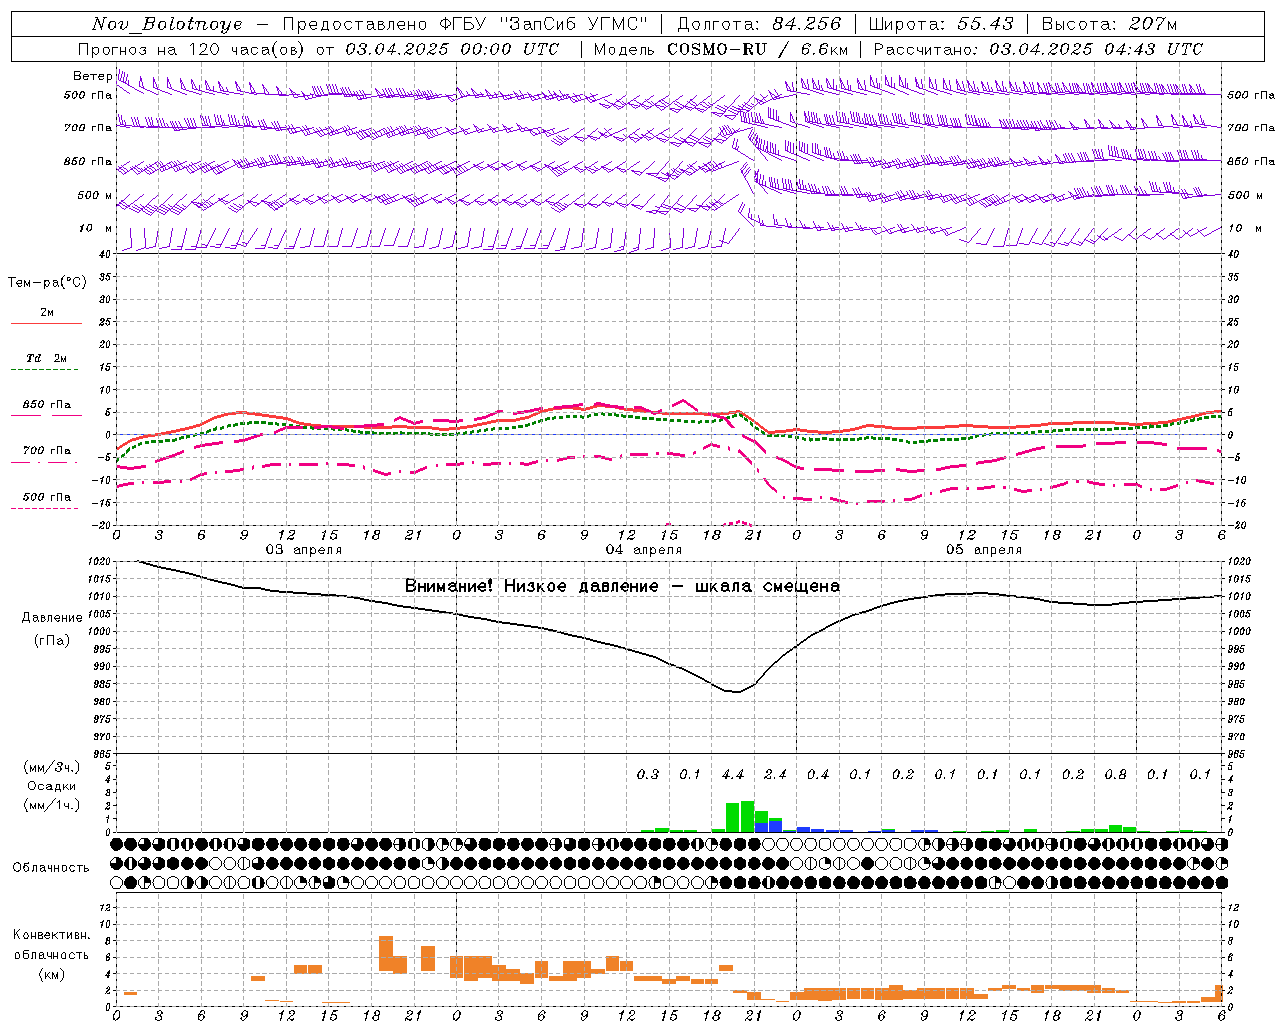
Task: Click the 03 апреля date label
Action: [303, 550]
